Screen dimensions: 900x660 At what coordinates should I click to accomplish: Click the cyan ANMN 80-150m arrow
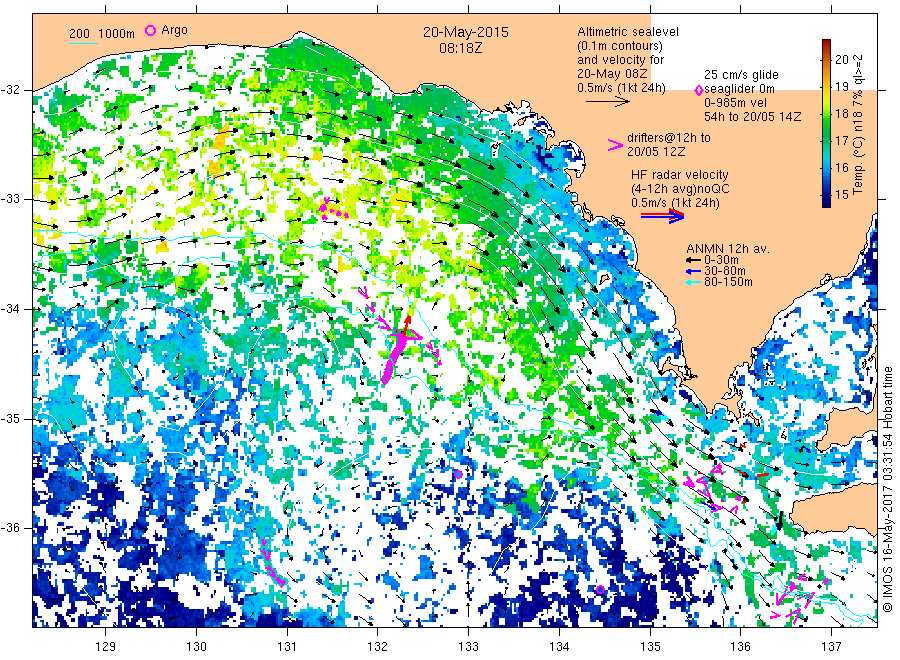pos(694,282)
